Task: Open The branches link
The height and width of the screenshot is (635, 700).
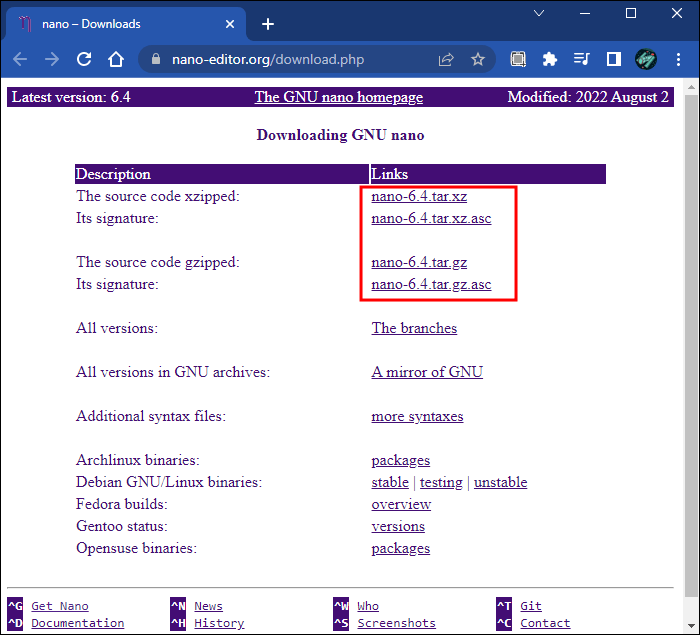Action: 414,328
